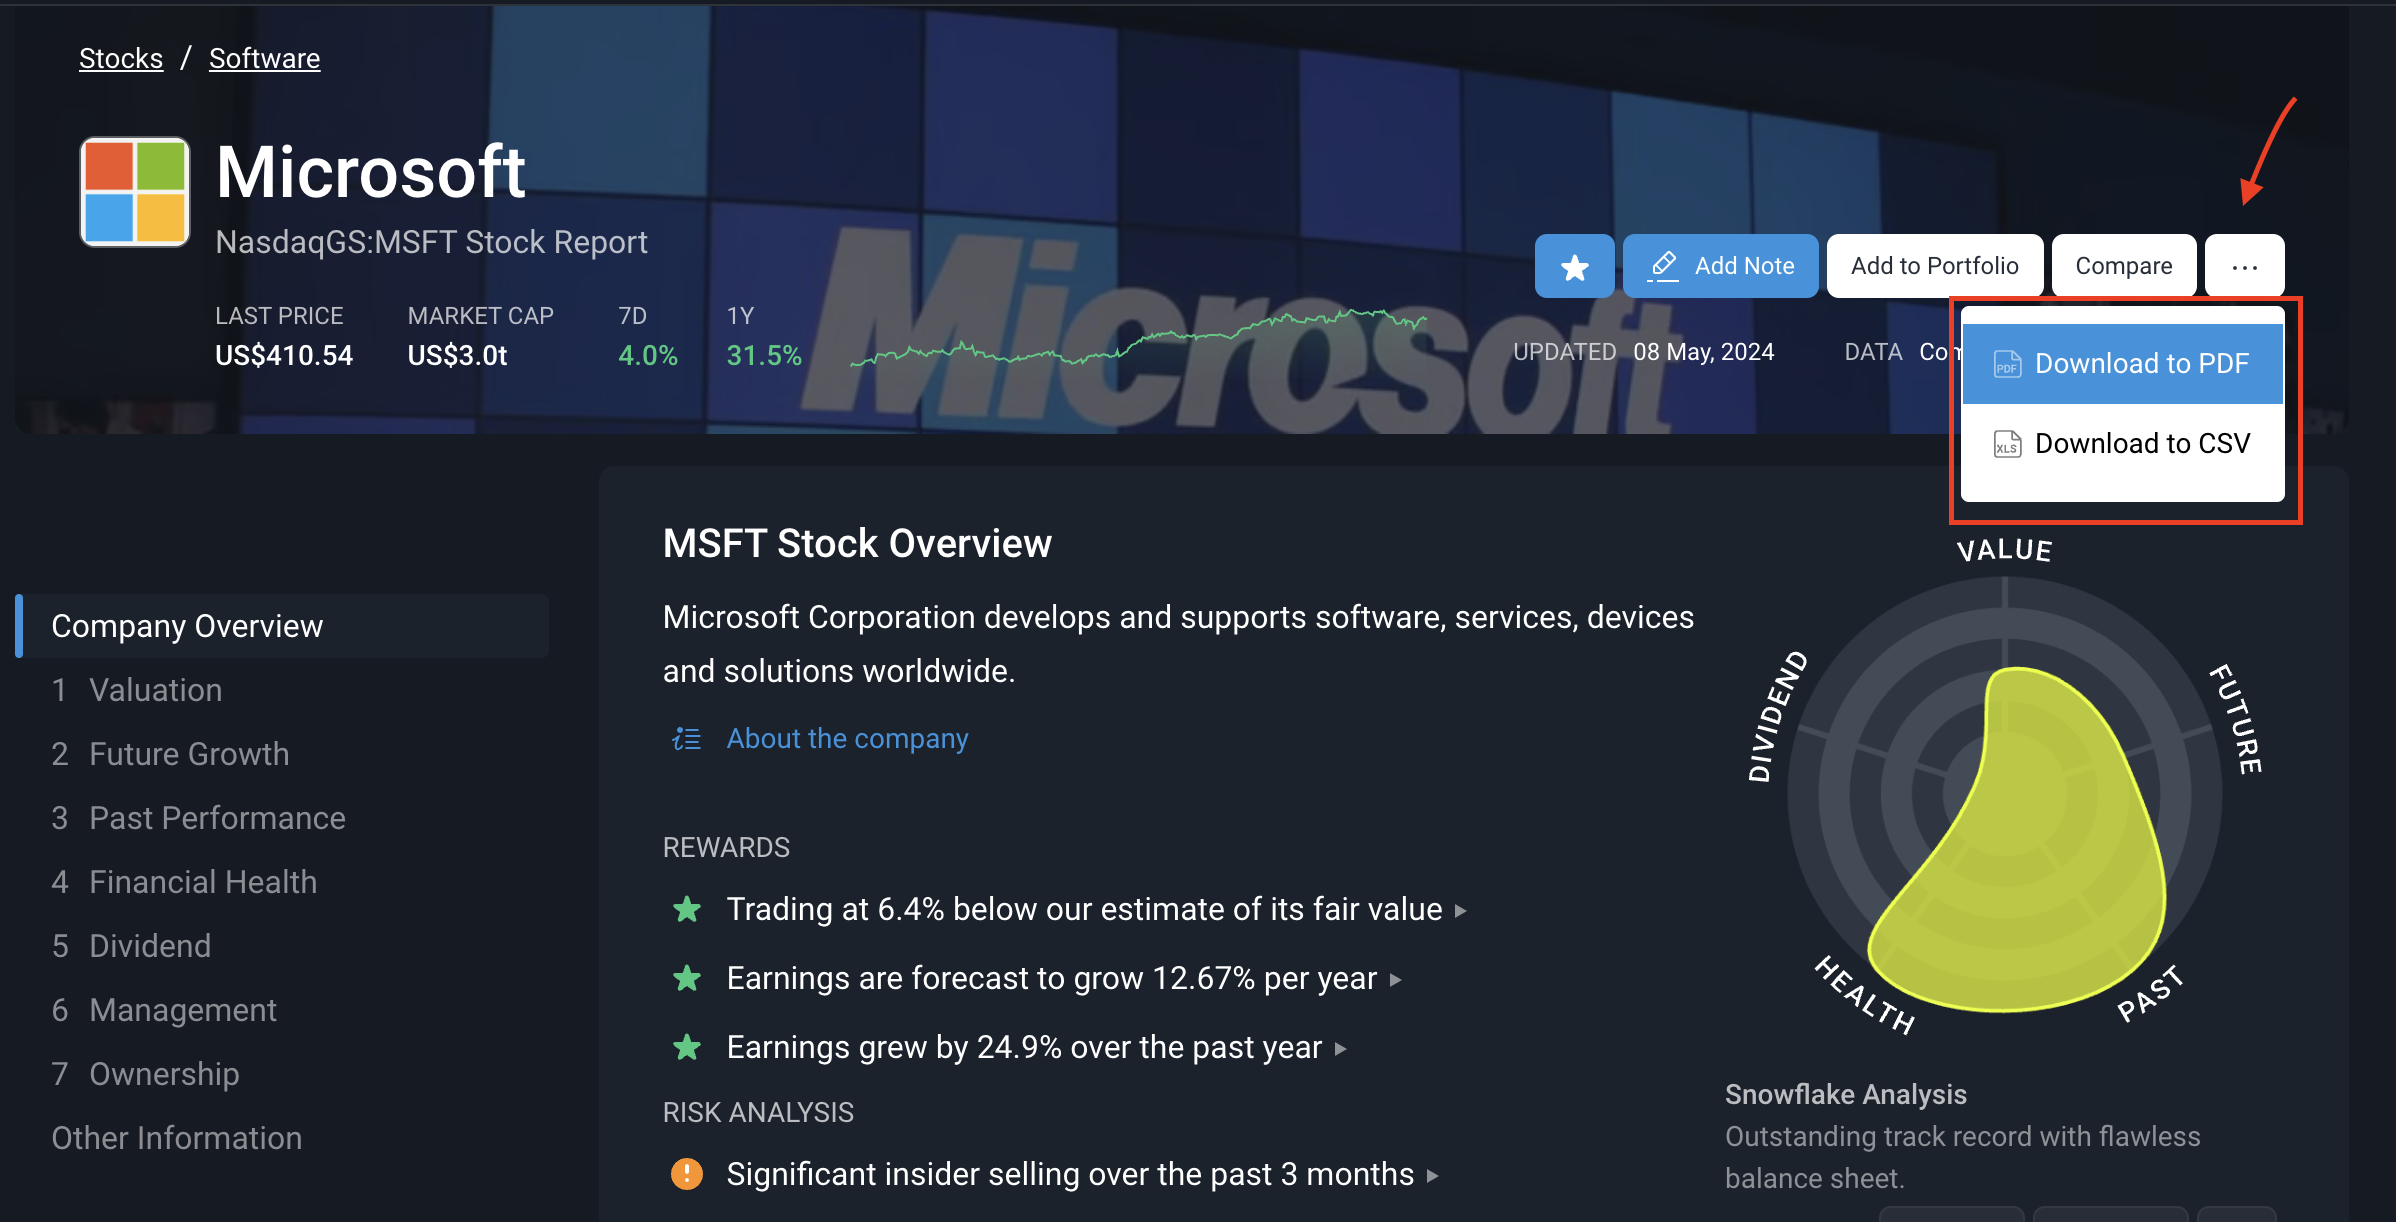This screenshot has width=2396, height=1222.
Task: Click the updated date 08 May, 2024
Action: coord(1703,352)
